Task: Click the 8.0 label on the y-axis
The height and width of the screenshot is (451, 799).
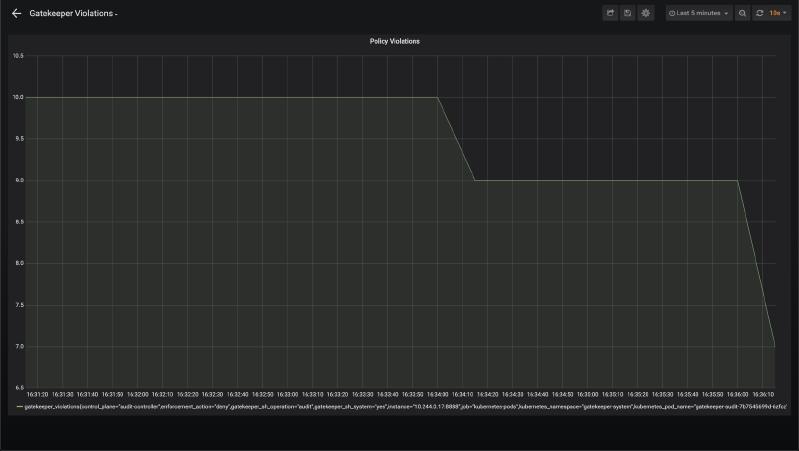Action: [18, 263]
